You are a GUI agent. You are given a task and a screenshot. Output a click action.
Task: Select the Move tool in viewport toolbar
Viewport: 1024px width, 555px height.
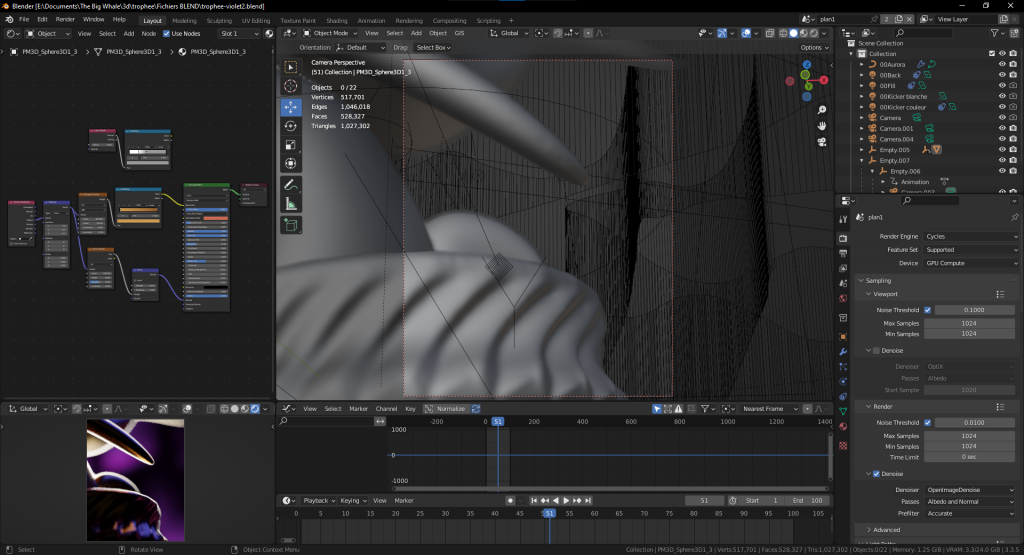tap(290, 106)
